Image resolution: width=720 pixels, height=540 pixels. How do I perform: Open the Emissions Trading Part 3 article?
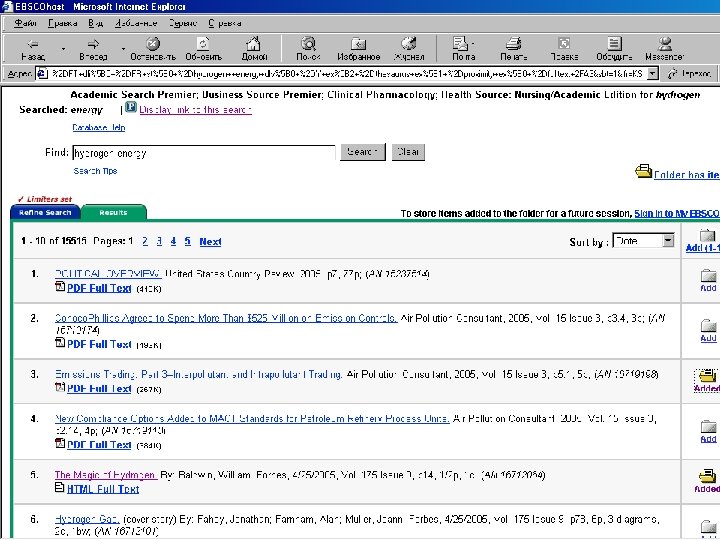point(198,374)
